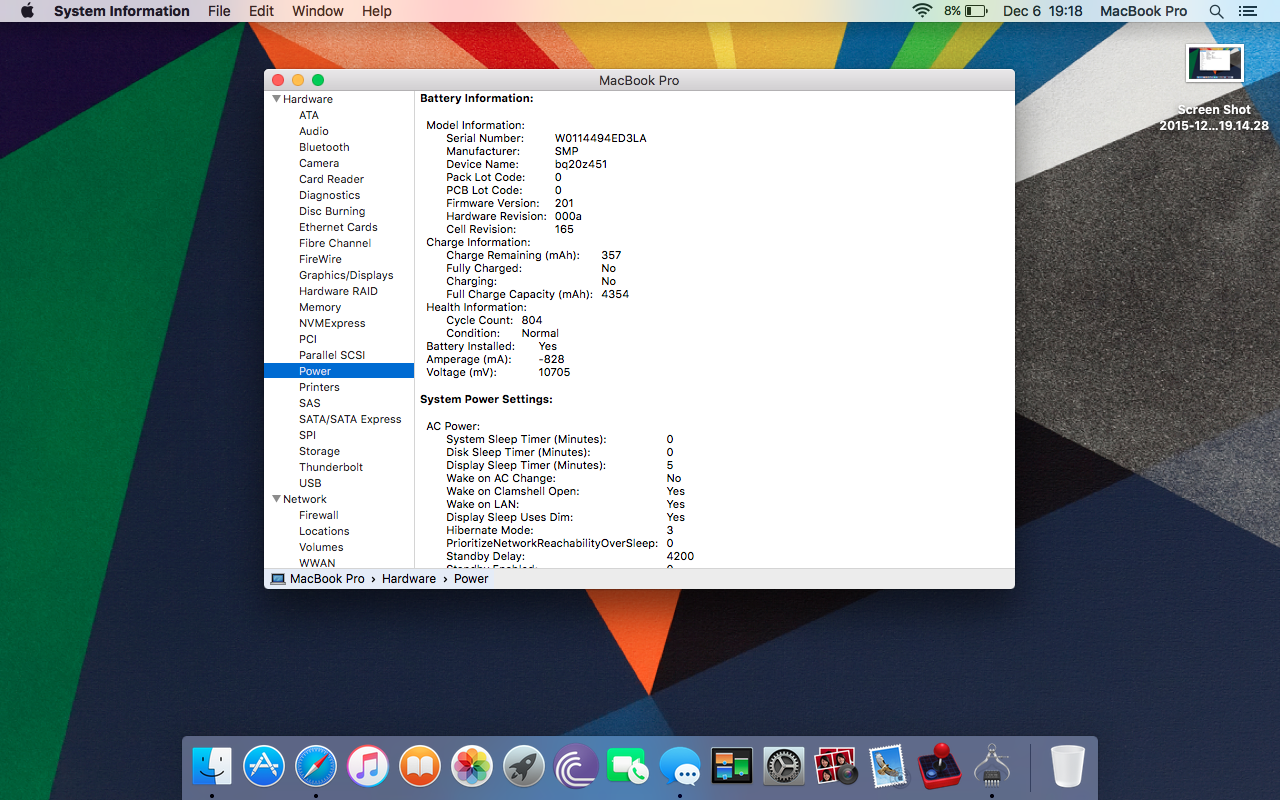The image size is (1280, 800).
Task: Click the MacBook Pro user name in menu bar
Action: [x=1143, y=11]
